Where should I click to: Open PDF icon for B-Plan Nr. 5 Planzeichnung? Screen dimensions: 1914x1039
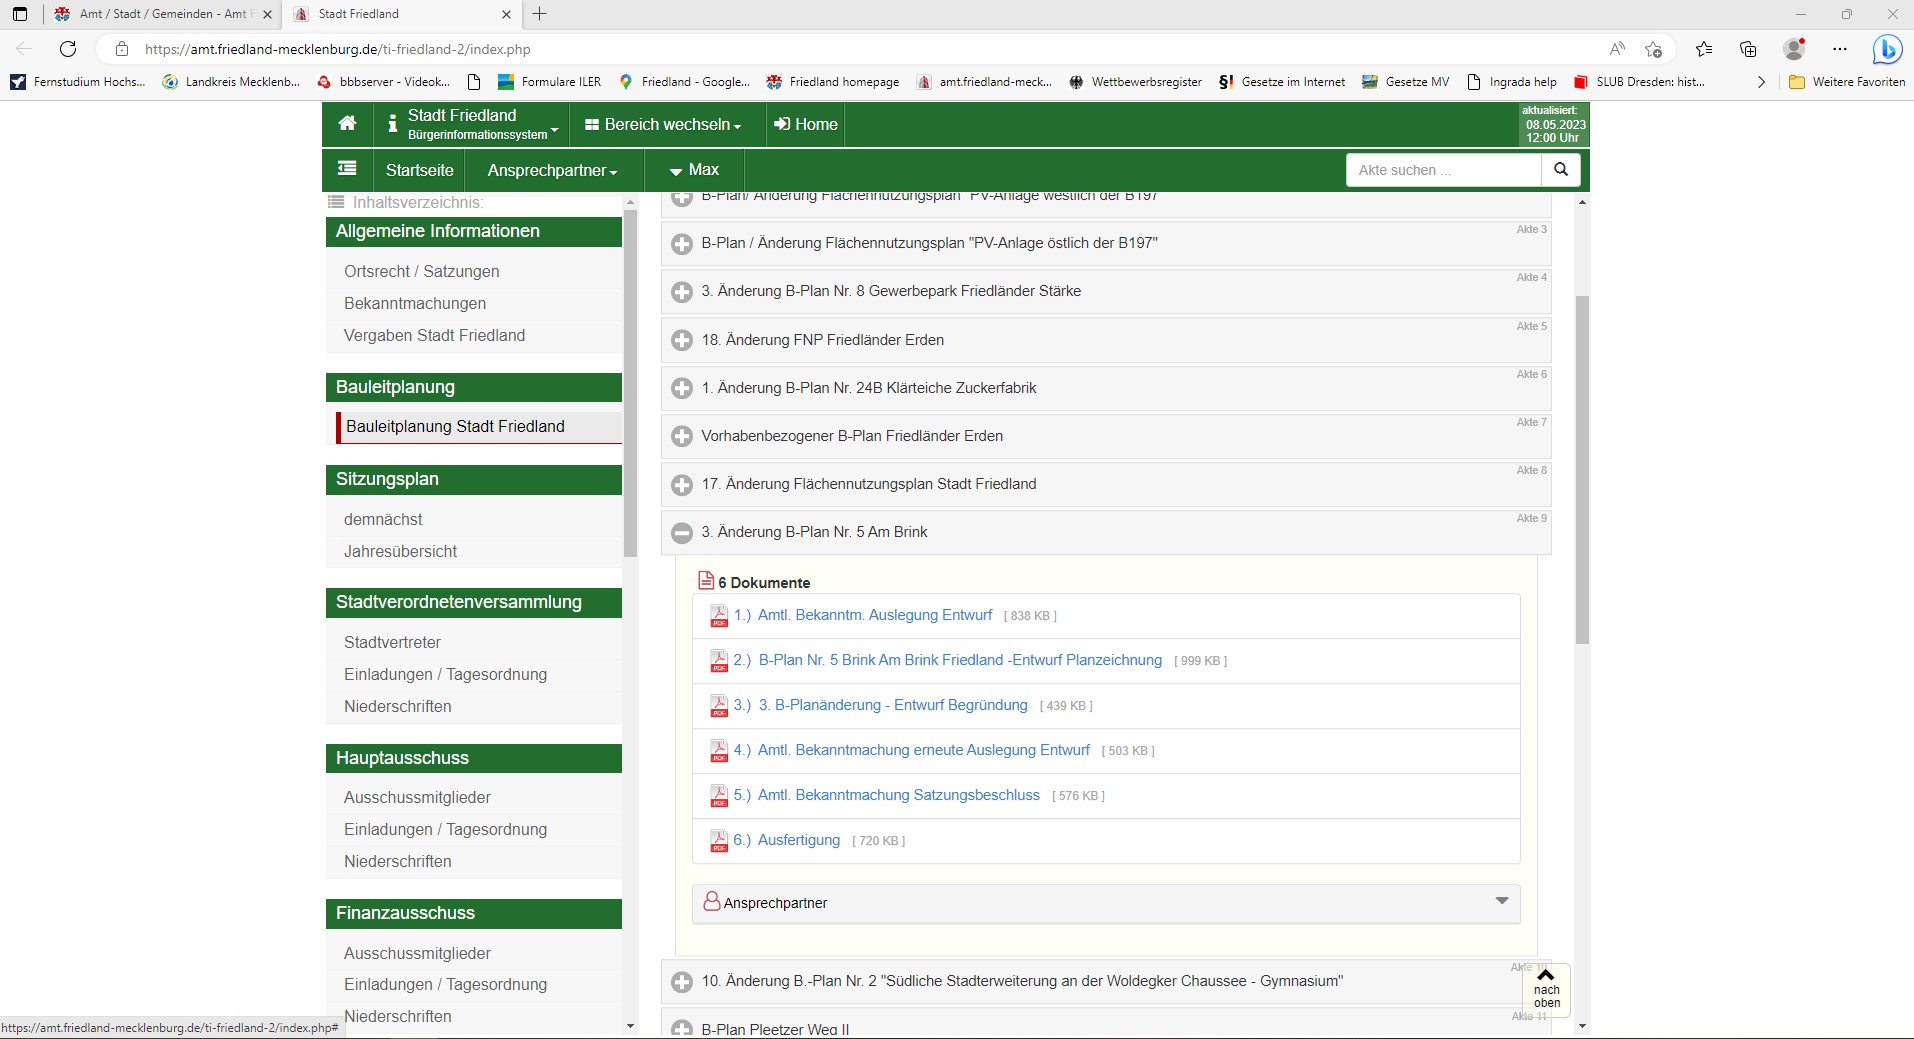tap(719, 661)
